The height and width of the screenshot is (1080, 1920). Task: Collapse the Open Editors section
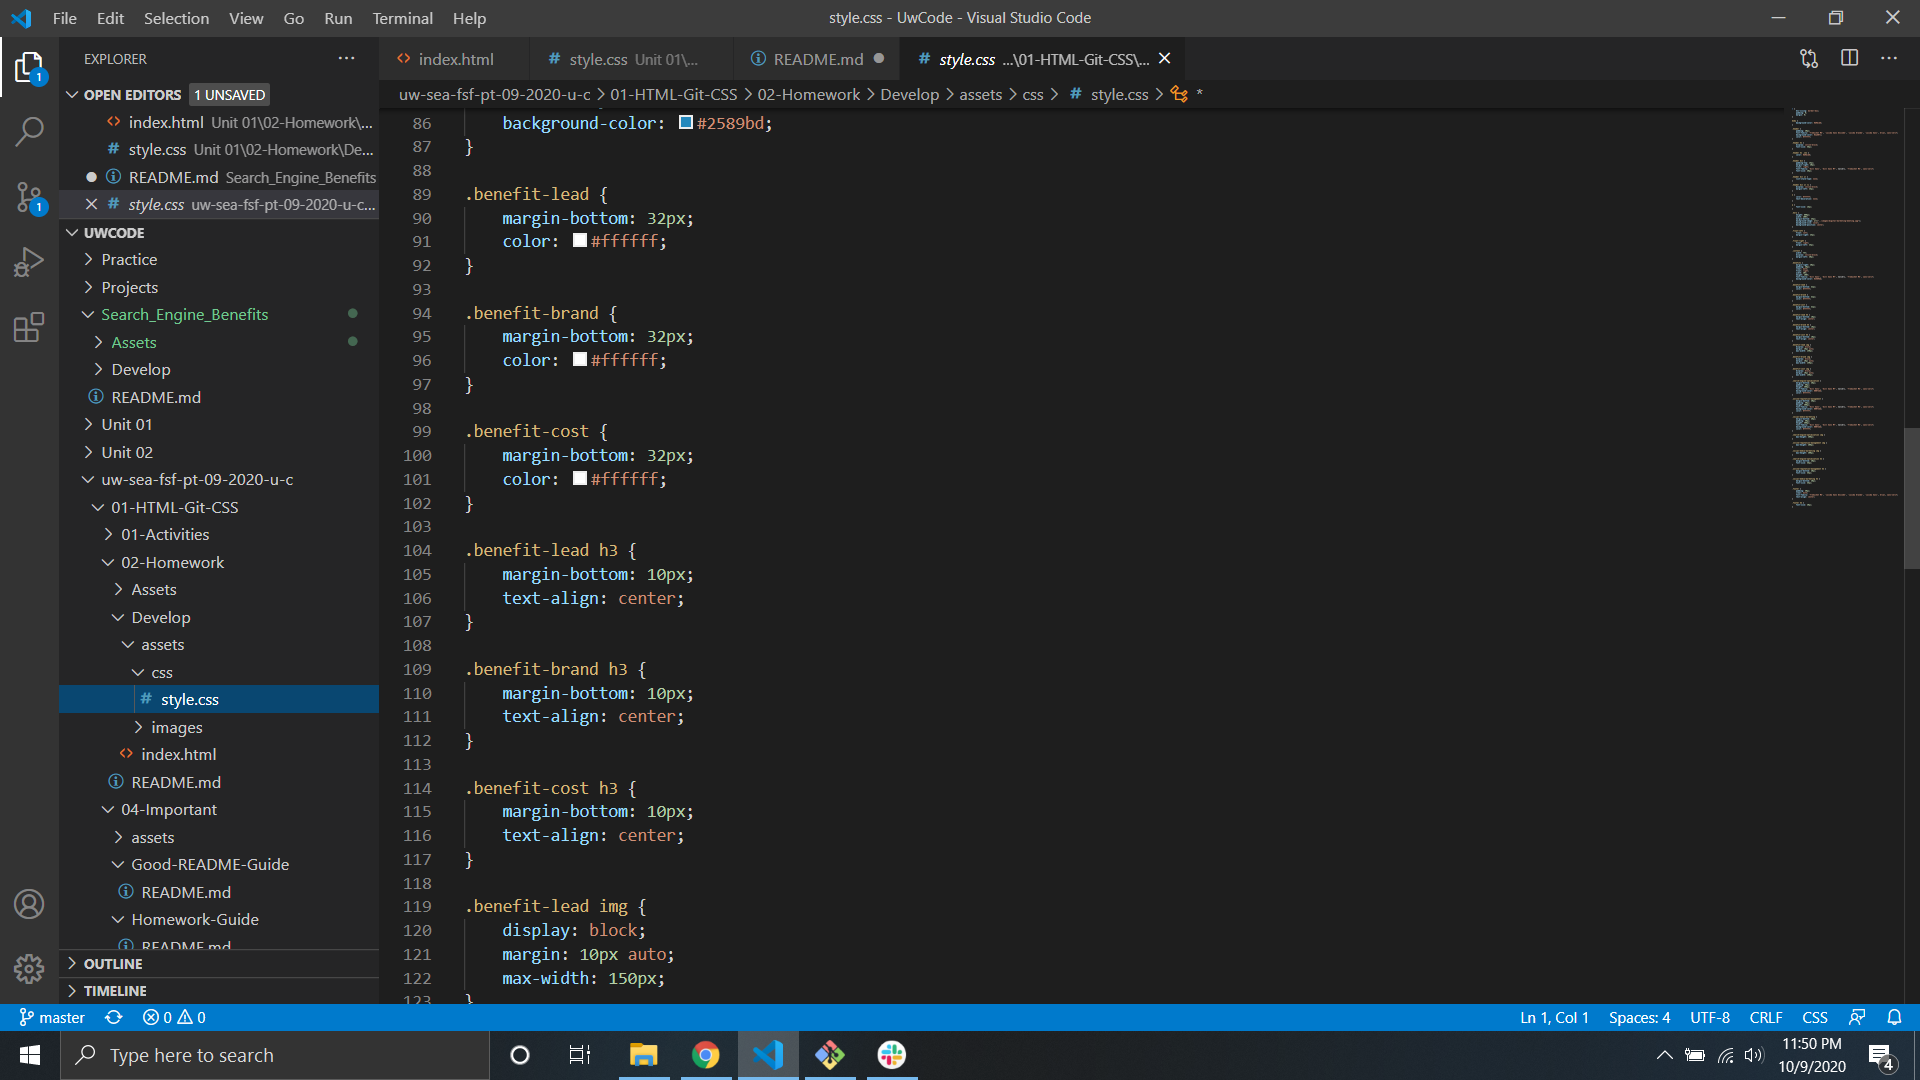[x=72, y=94]
